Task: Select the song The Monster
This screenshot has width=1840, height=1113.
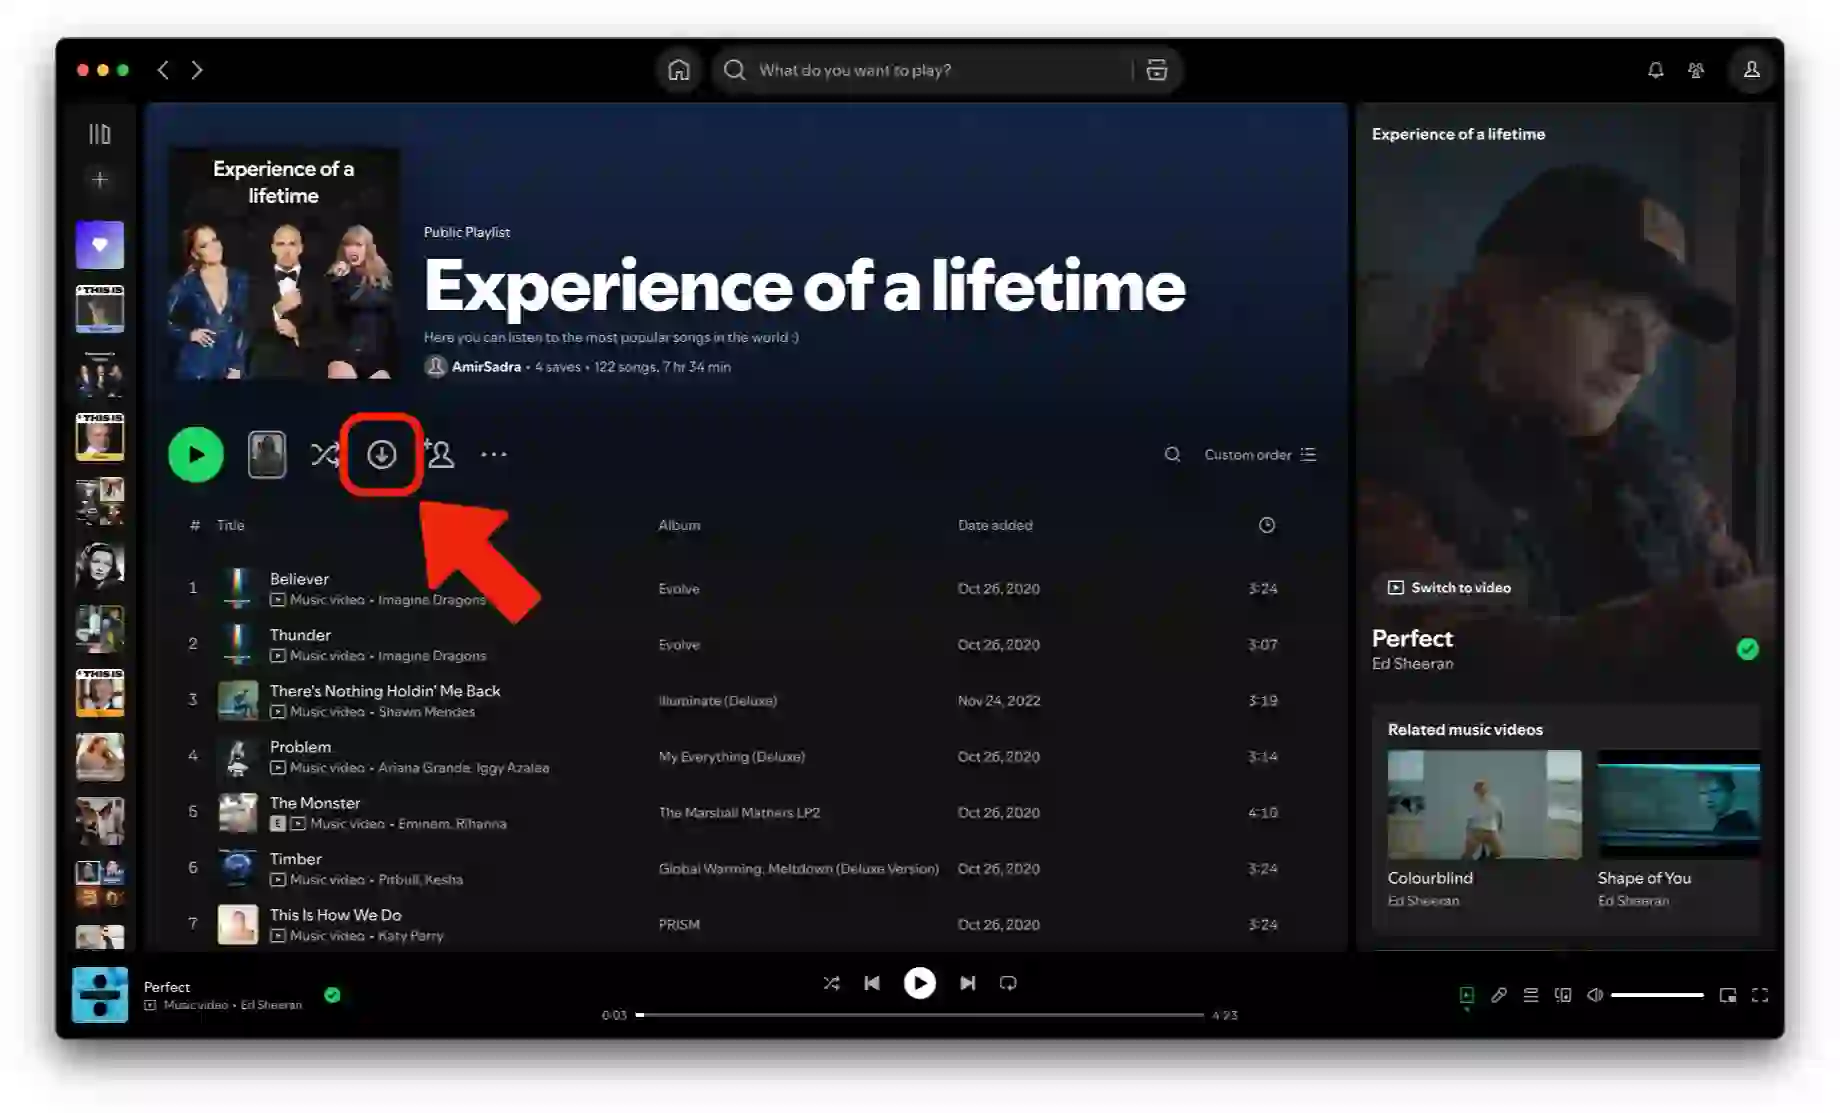Action: click(315, 803)
